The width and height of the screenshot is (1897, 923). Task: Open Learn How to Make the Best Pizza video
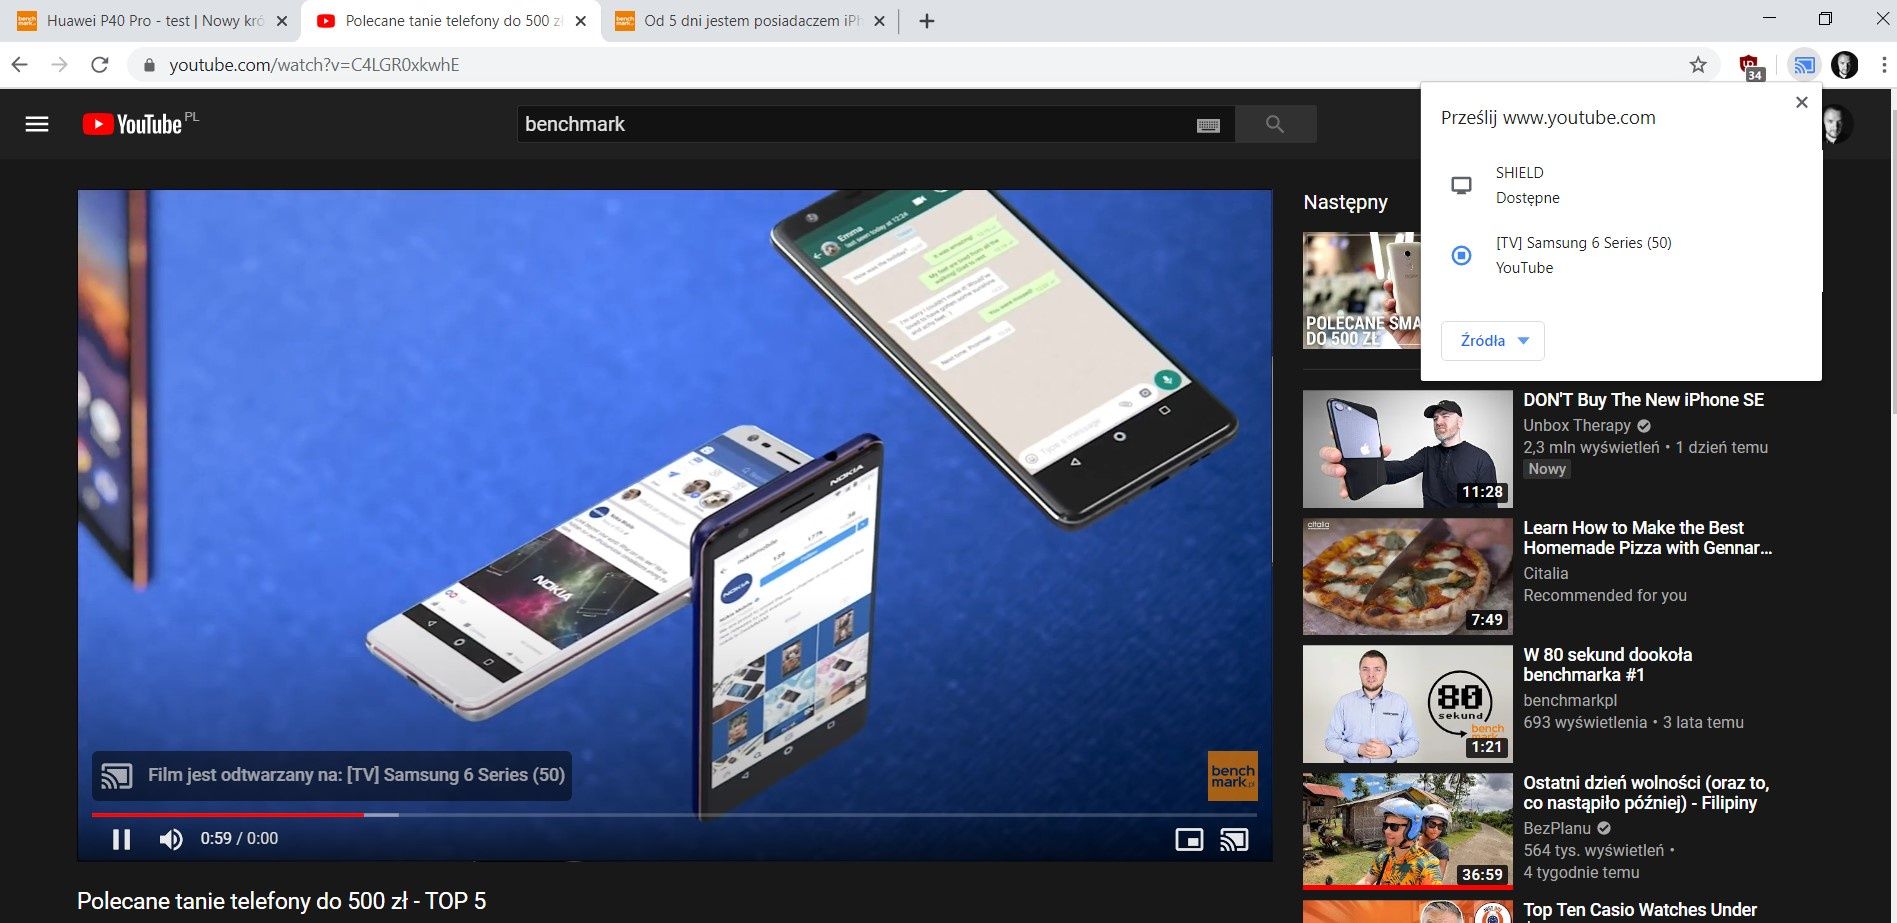[1647, 538]
